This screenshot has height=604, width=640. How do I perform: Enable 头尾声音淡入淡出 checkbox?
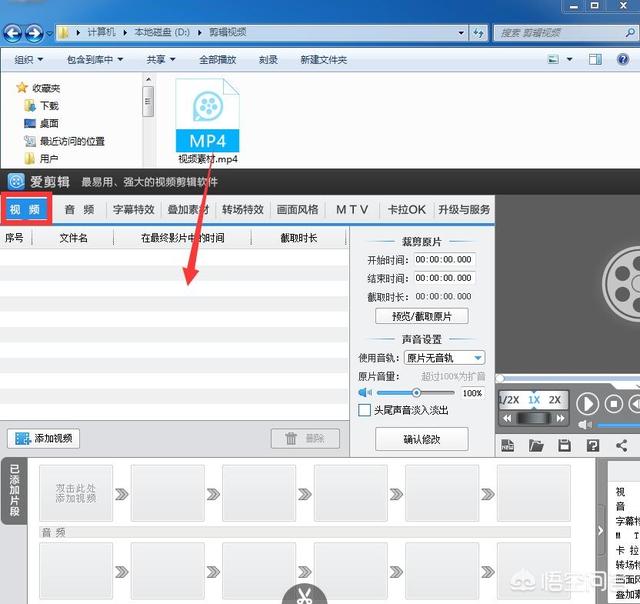[364, 410]
